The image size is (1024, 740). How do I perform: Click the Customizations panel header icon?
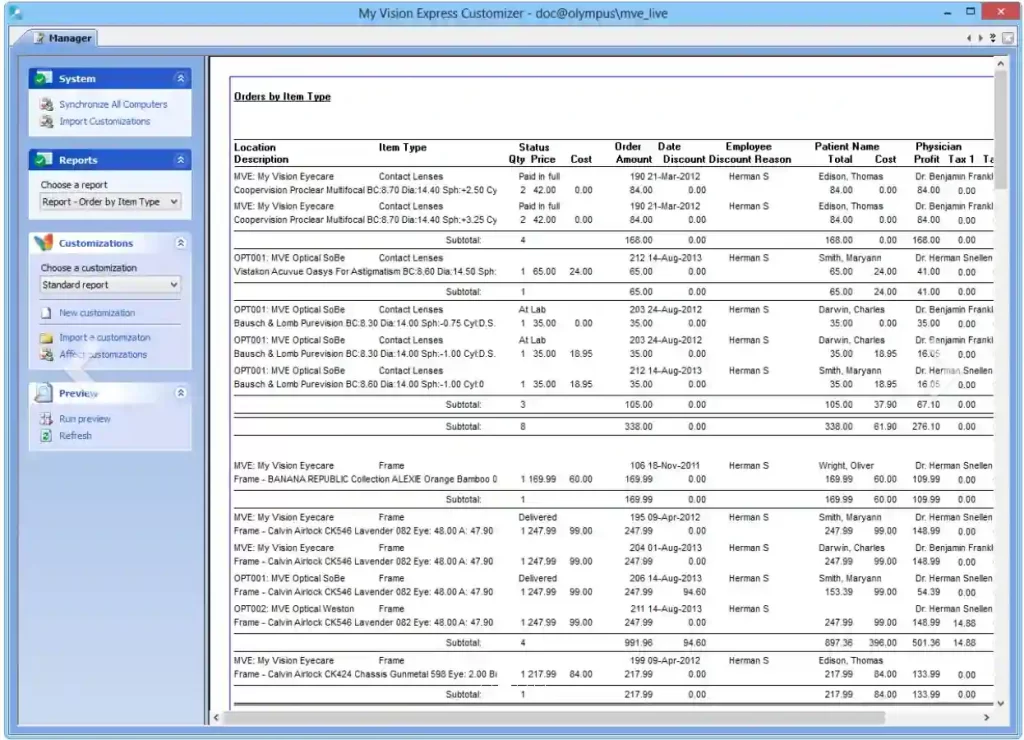tap(44, 242)
